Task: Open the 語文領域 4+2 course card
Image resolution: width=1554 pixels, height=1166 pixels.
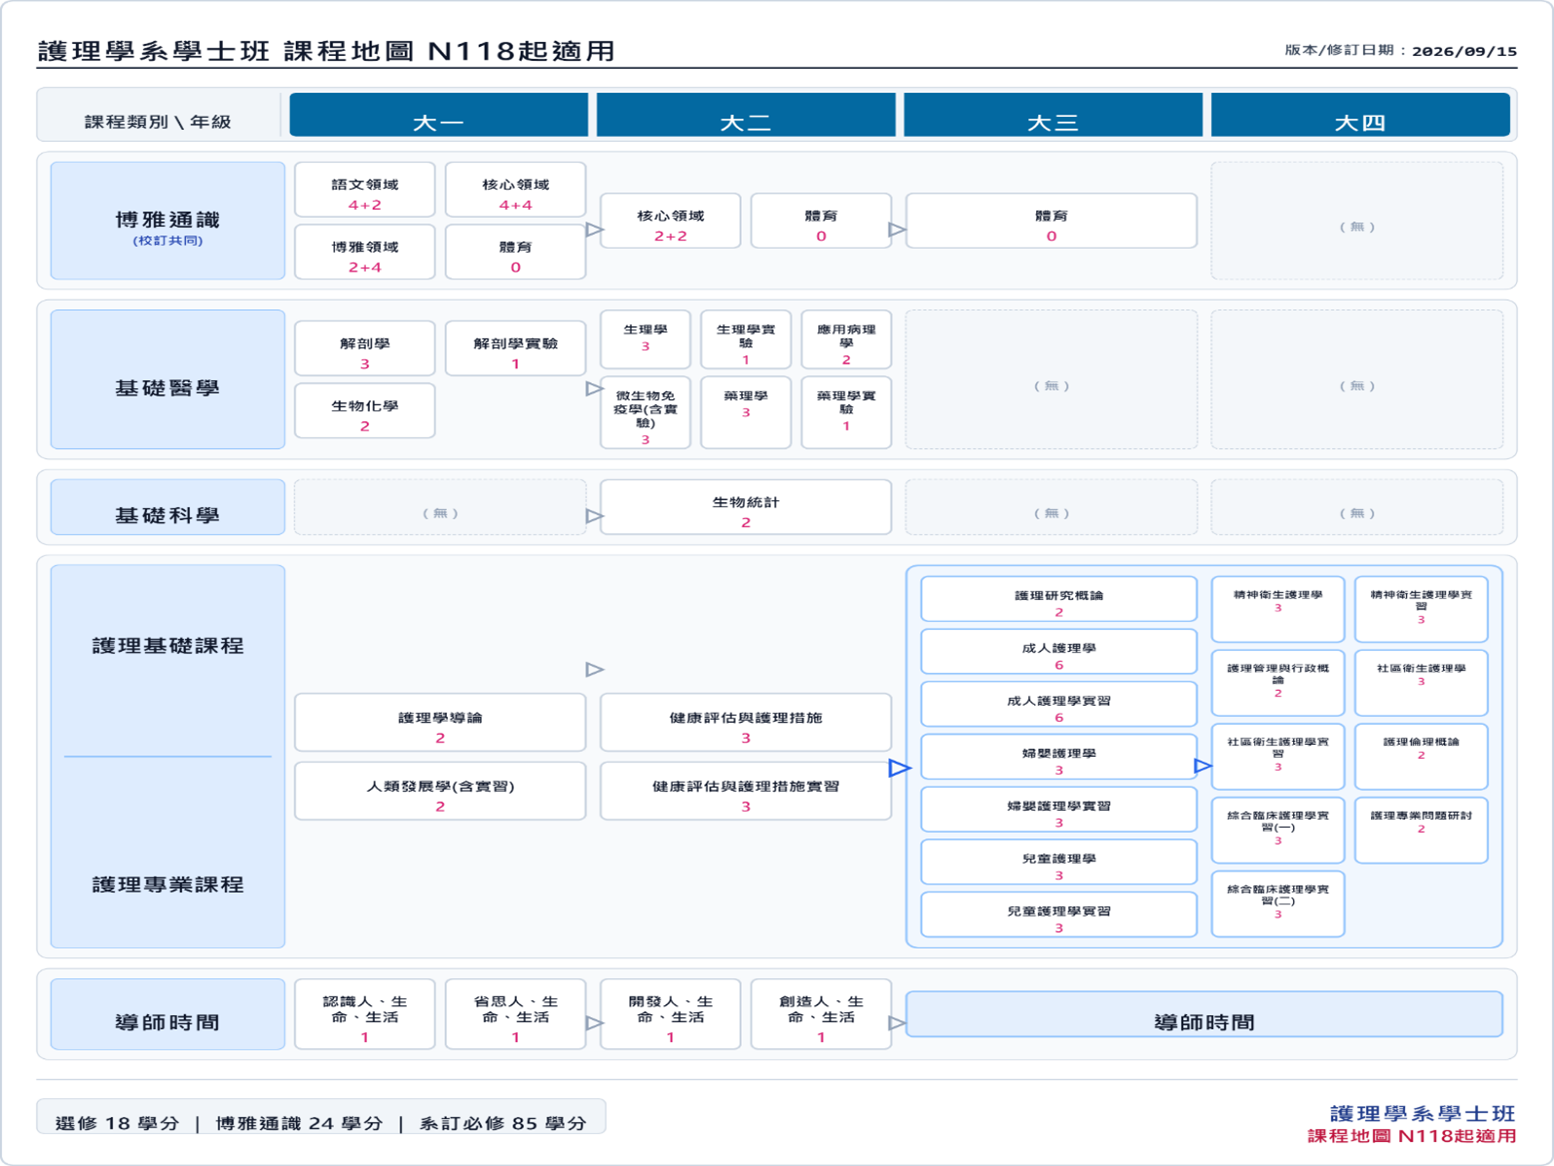Action: [365, 190]
